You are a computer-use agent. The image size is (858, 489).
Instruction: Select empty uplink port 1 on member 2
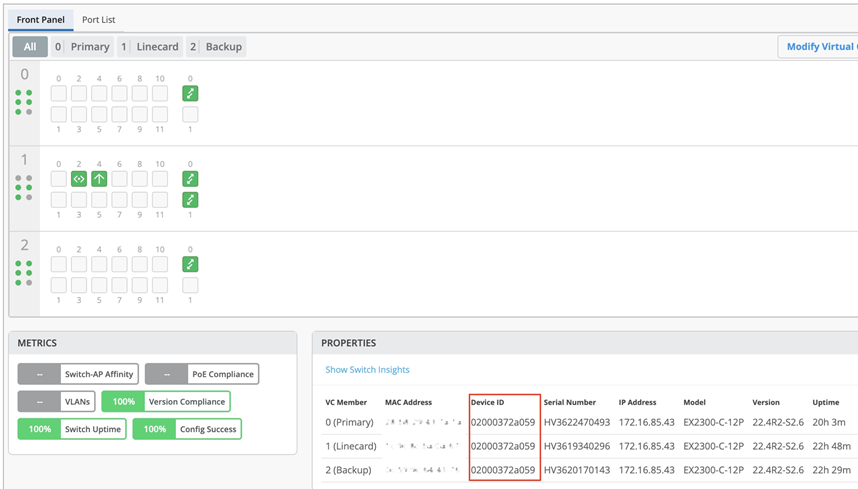click(190, 285)
